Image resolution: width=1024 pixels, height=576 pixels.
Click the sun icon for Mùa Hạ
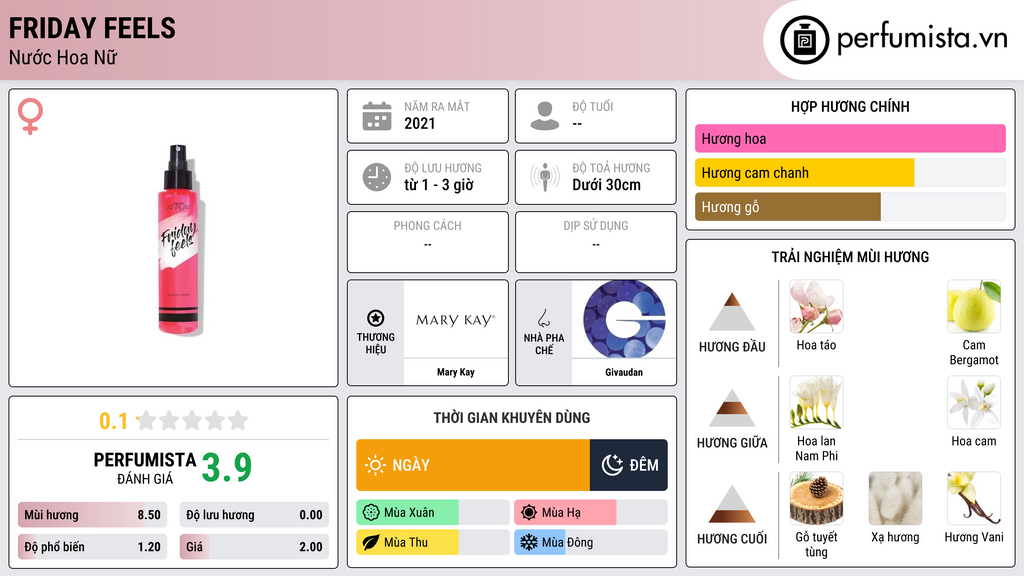coord(529,513)
